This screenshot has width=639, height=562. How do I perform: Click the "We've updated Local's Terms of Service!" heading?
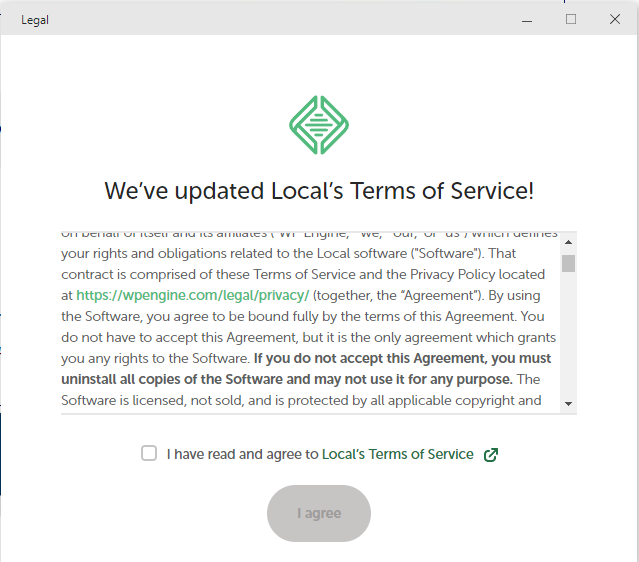(x=319, y=191)
